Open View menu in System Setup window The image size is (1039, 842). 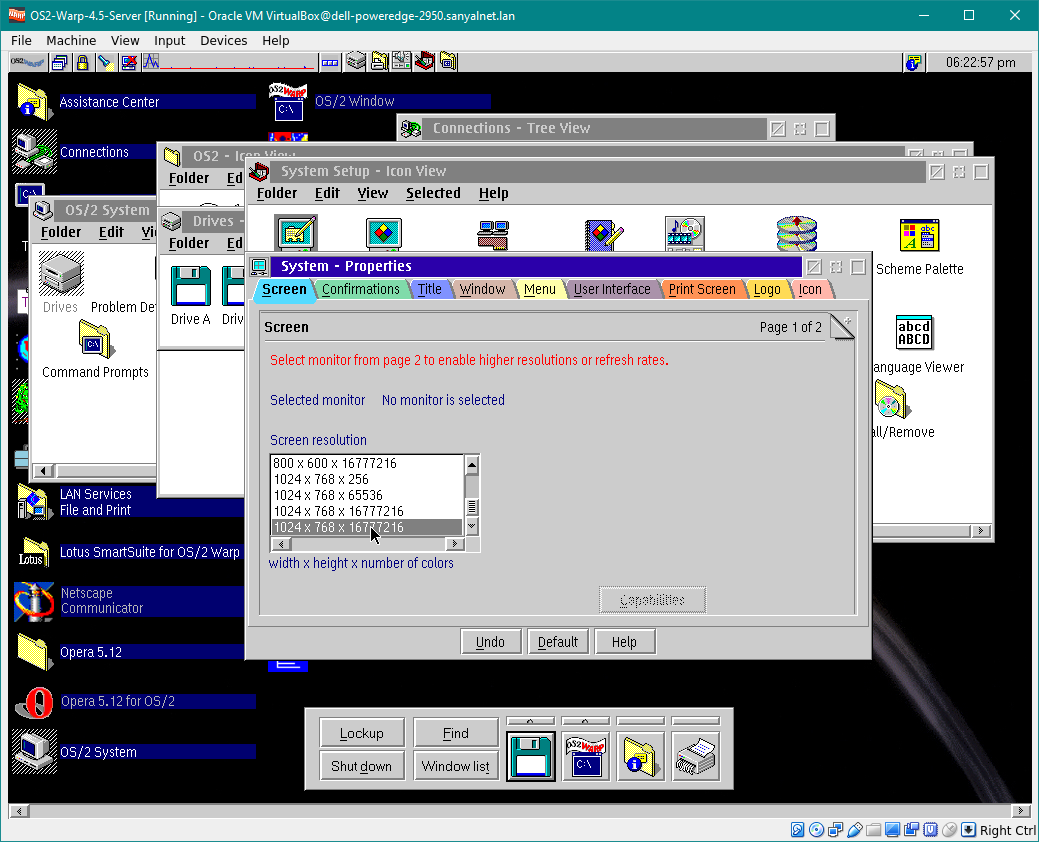372,193
